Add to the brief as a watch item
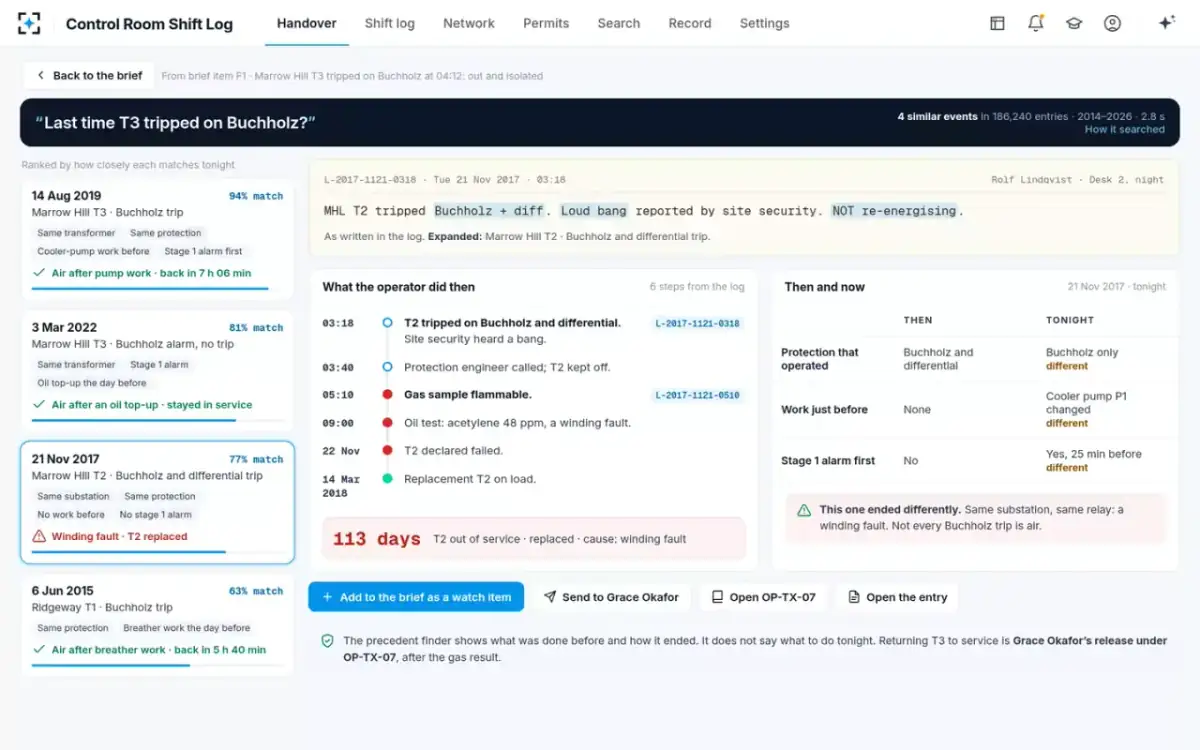 pos(416,597)
